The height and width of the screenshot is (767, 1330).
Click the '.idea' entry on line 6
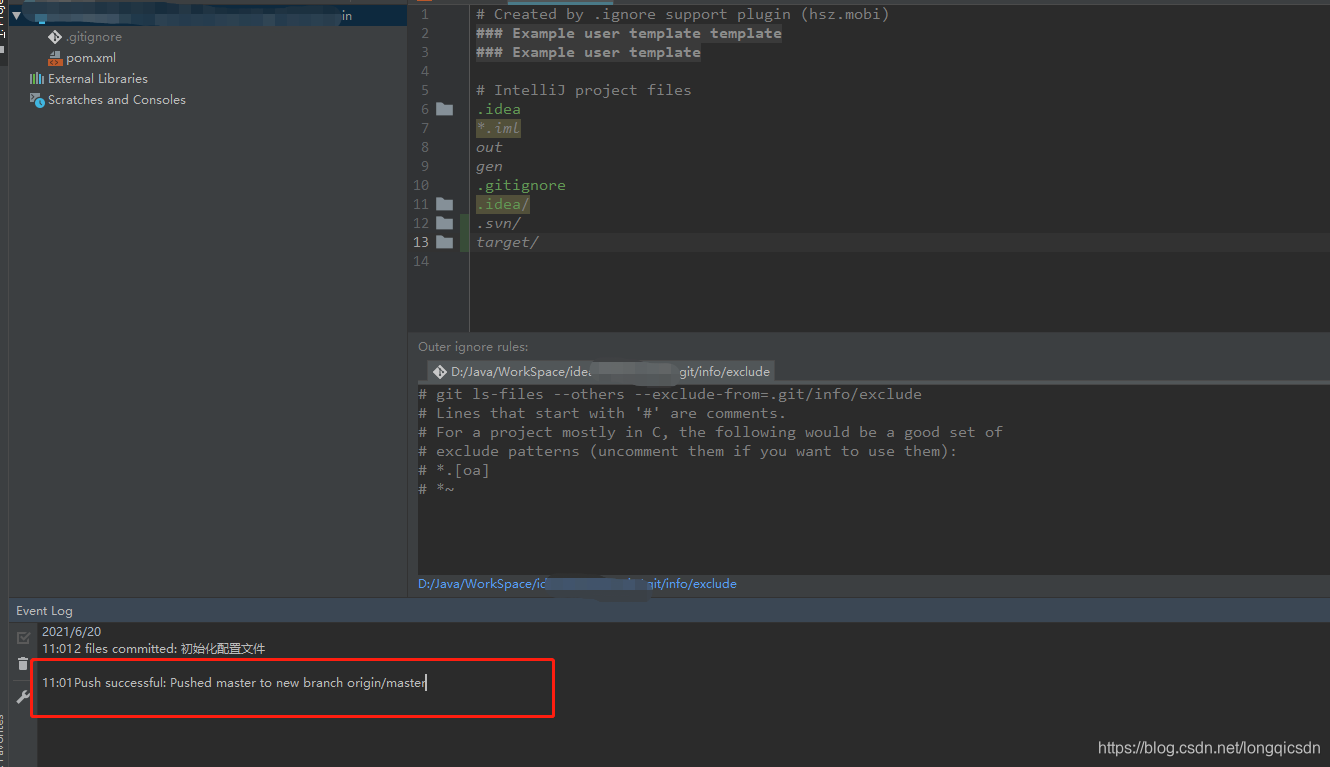[x=498, y=109]
